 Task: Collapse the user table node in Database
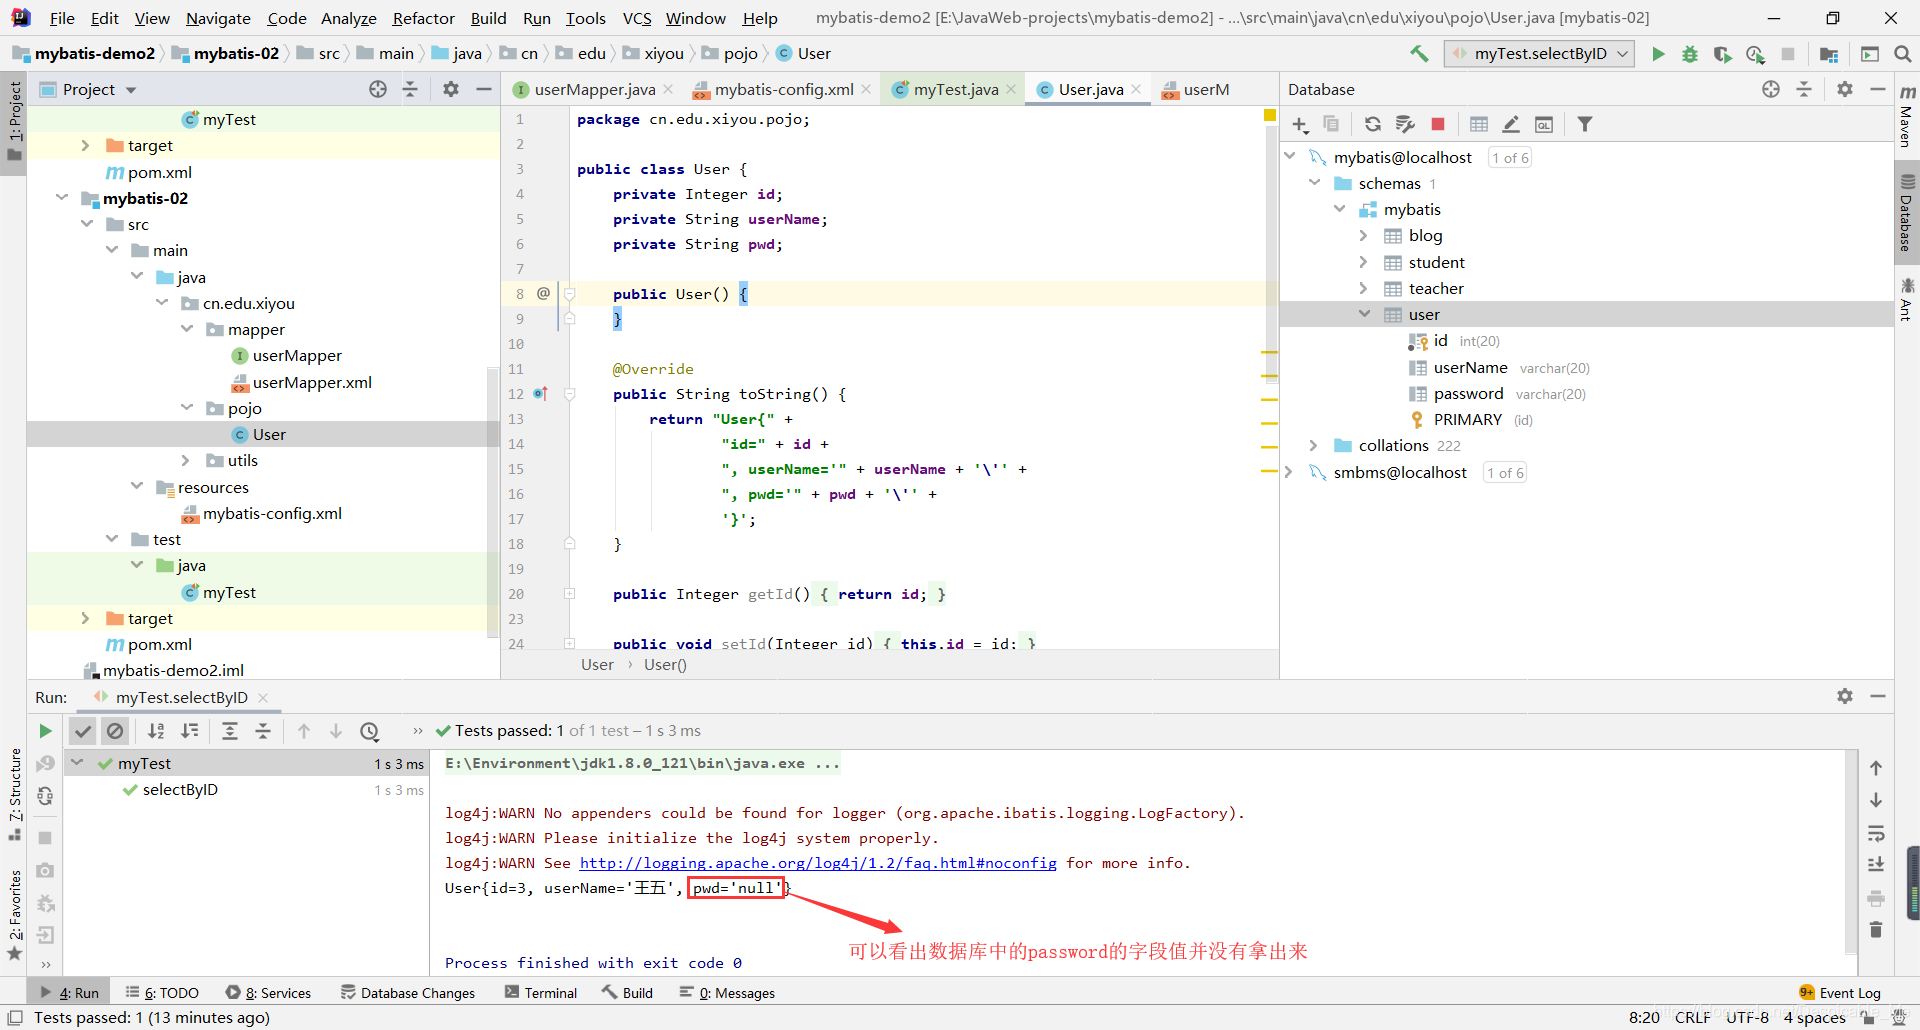1364,314
